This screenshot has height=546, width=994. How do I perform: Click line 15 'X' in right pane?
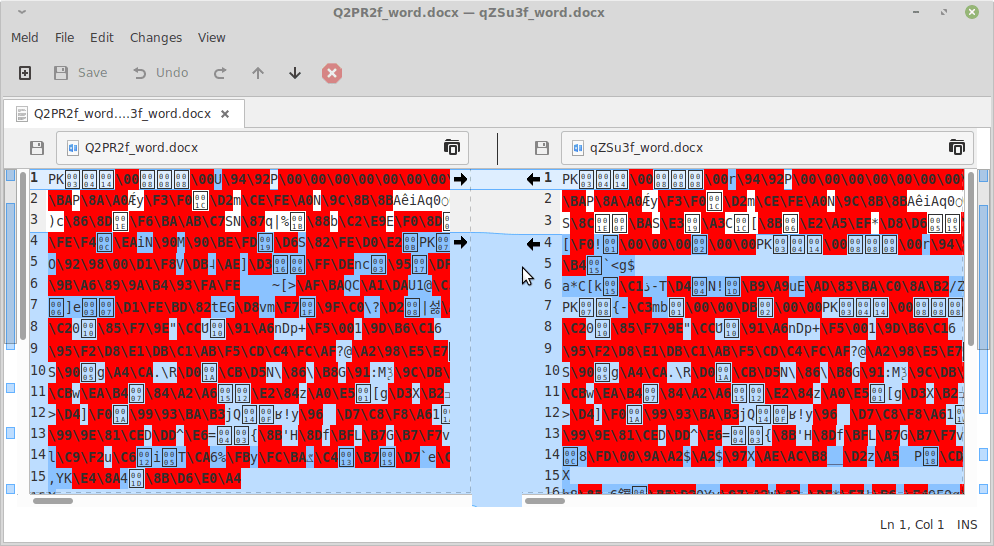(x=566, y=476)
